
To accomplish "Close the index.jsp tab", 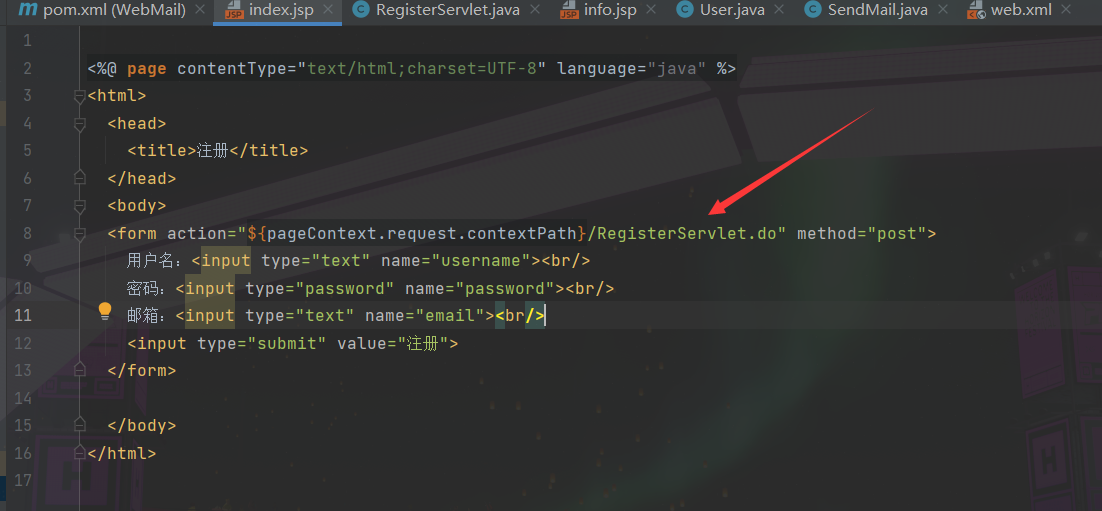I will coord(328,11).
